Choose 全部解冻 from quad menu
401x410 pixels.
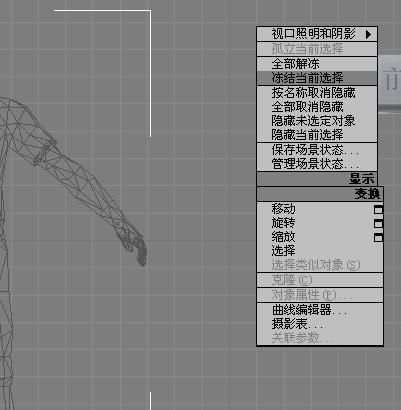tap(317, 64)
